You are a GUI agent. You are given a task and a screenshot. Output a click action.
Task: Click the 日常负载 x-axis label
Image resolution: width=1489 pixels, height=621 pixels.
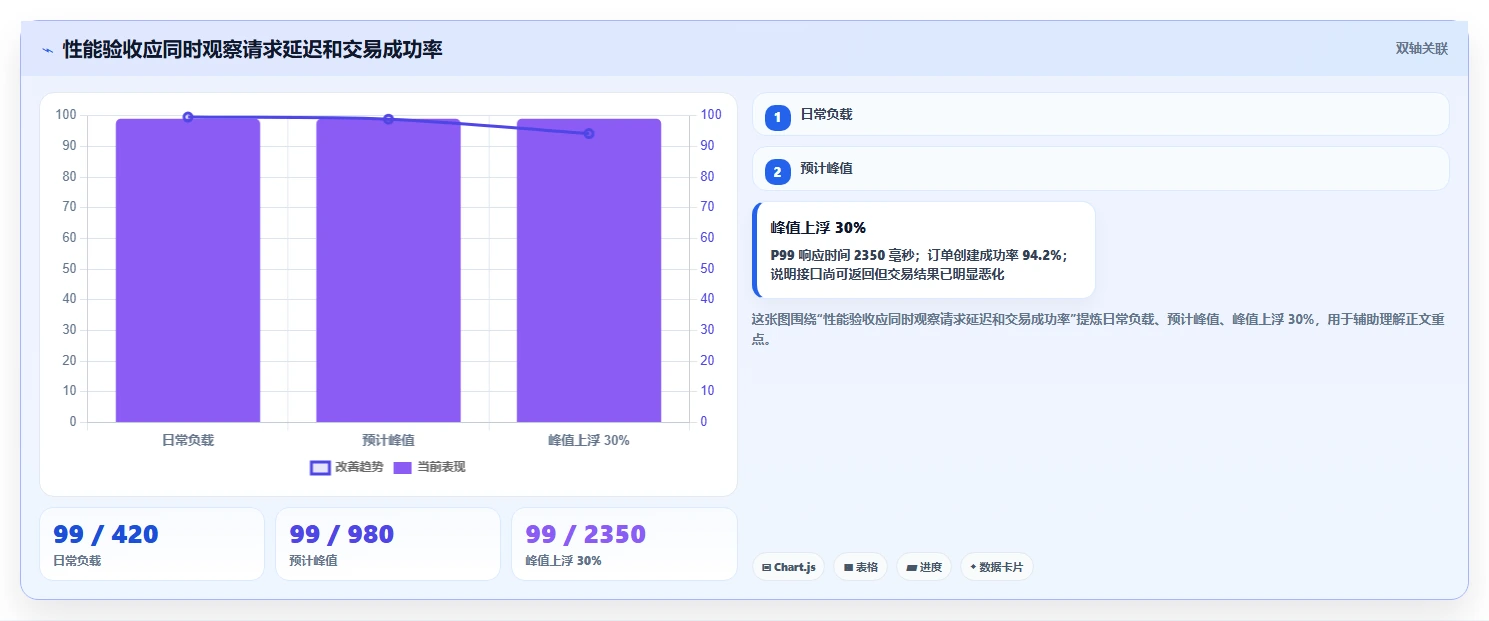tap(188, 440)
